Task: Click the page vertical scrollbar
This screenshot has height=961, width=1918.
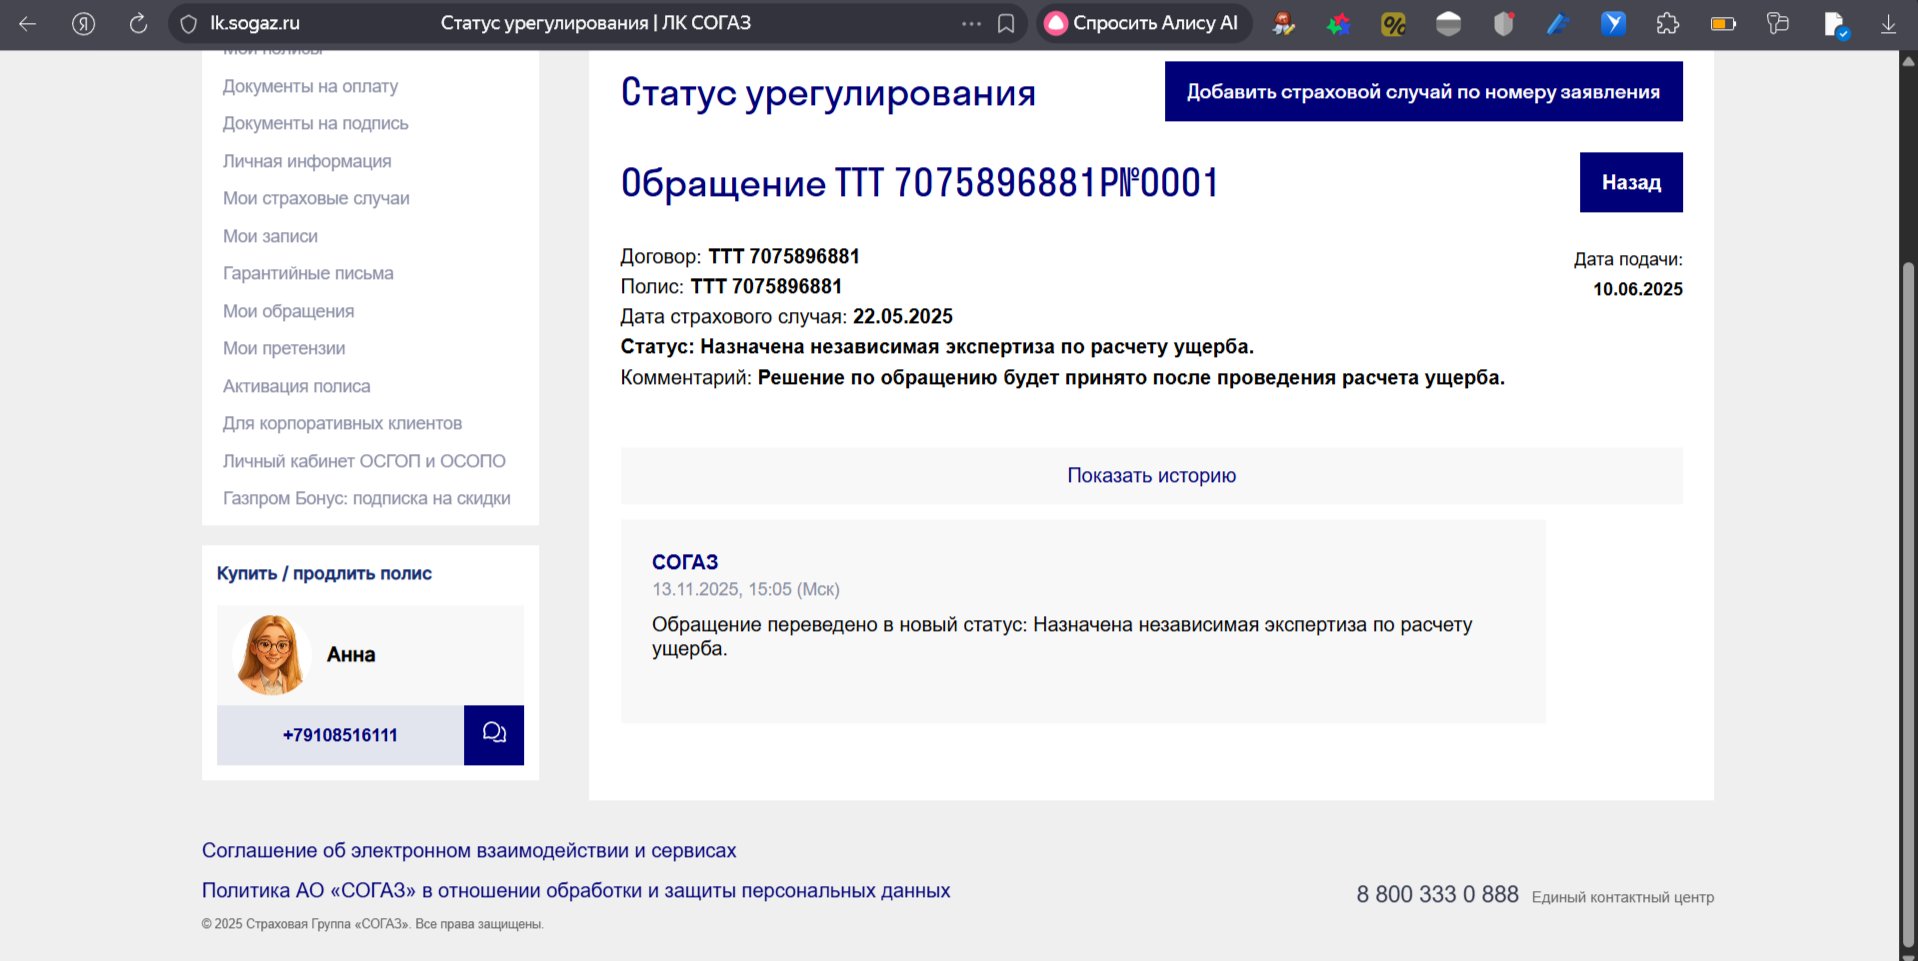Action: click(x=1908, y=600)
